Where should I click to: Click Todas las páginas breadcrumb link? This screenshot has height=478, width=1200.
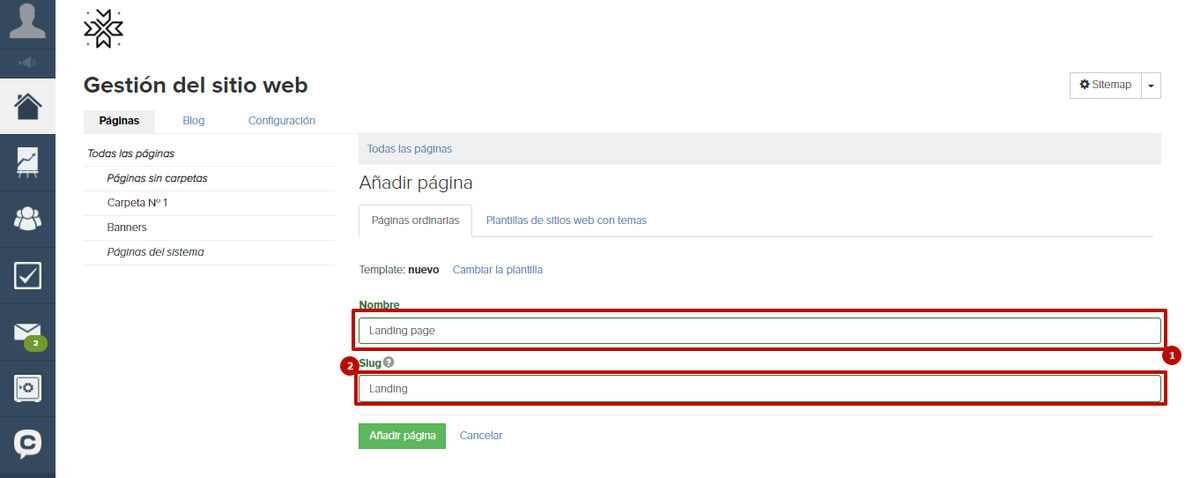pos(409,149)
